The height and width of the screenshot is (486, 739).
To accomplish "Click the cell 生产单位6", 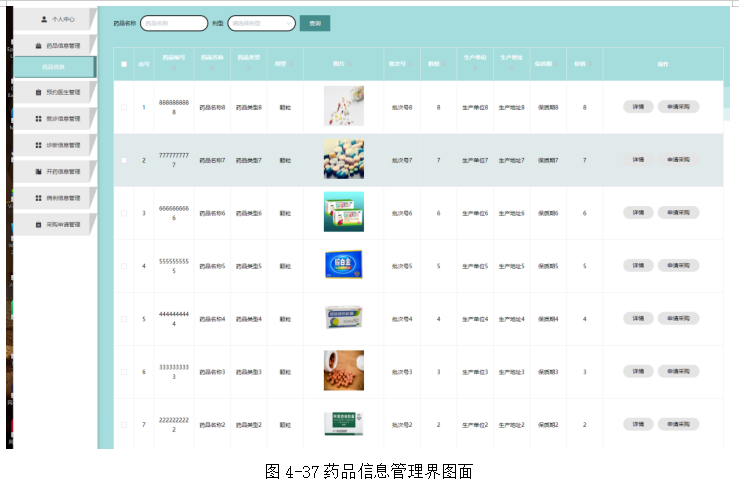I will click(475, 213).
